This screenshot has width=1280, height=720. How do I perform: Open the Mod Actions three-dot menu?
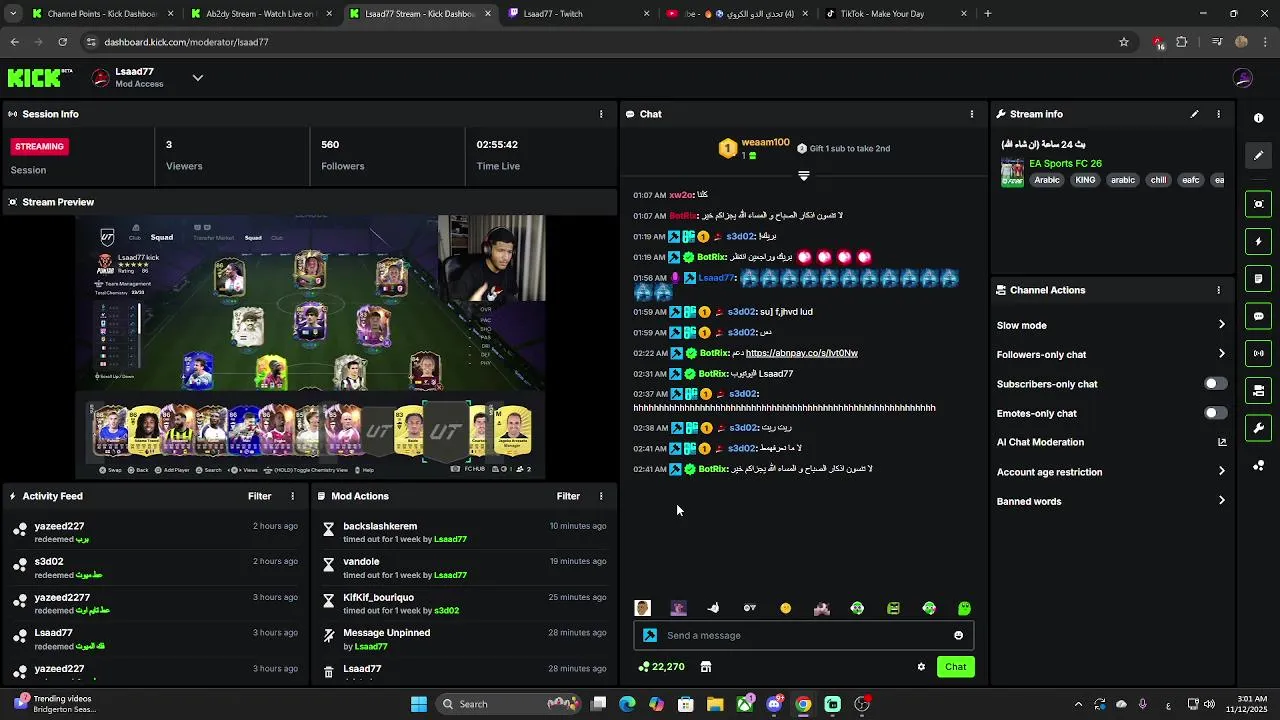(x=601, y=496)
